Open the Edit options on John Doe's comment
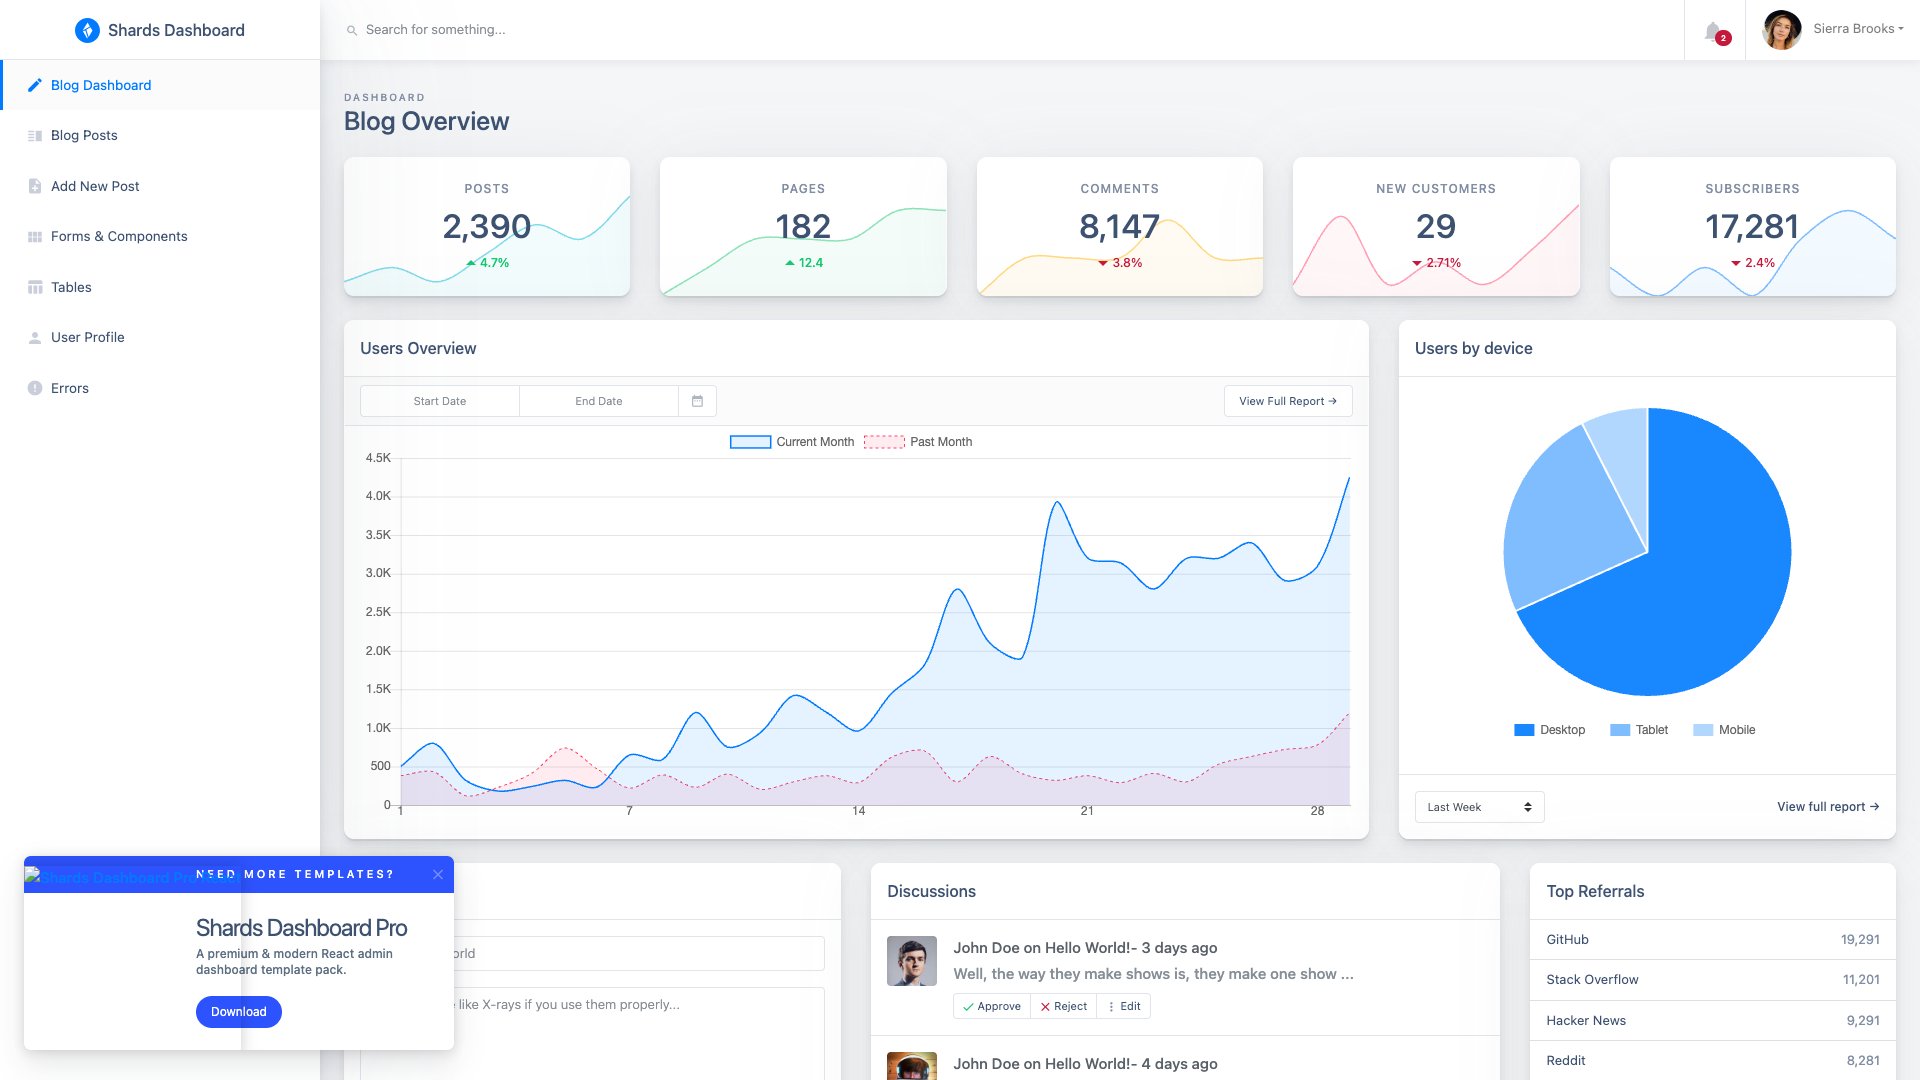 pos(1124,1006)
